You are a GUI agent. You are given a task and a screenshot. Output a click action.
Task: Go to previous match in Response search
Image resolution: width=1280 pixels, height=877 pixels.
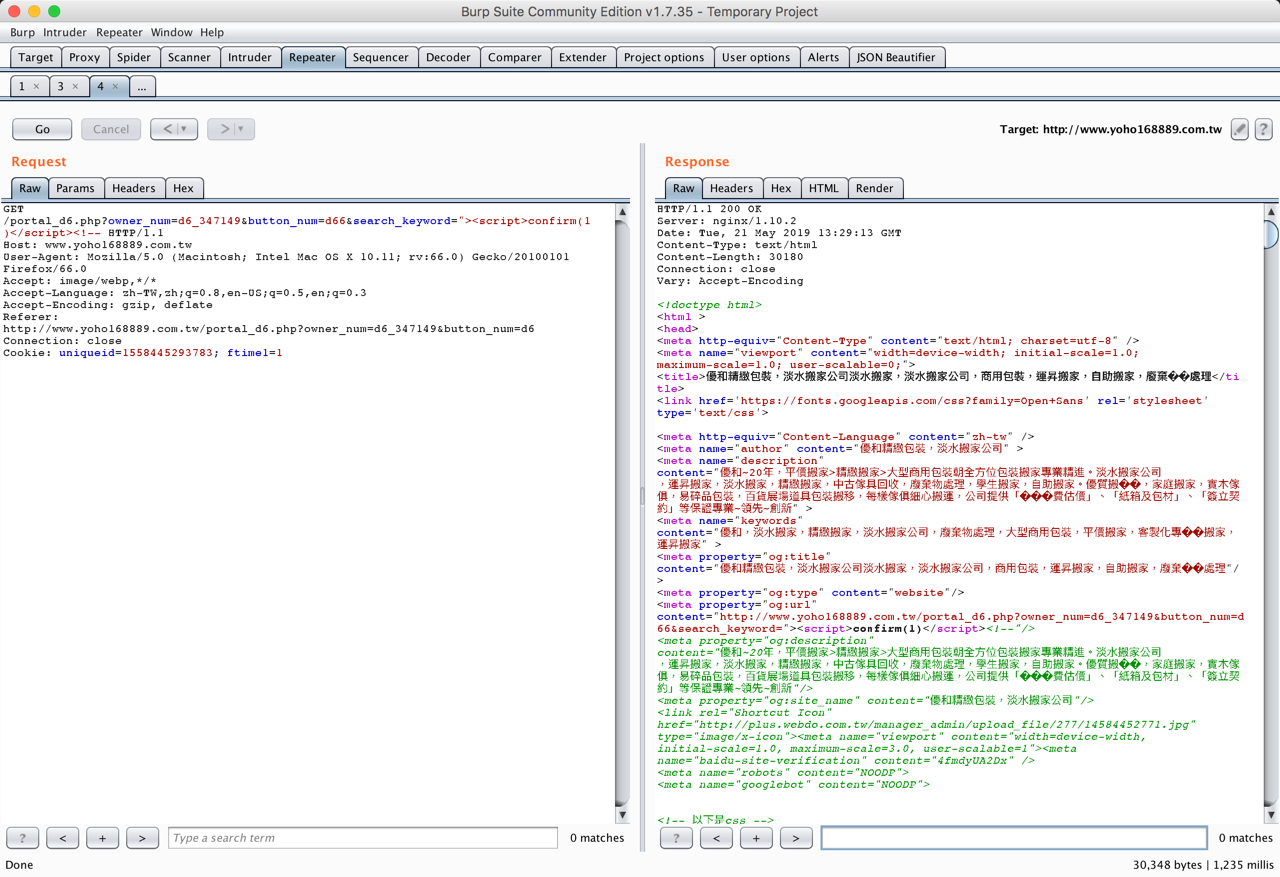716,838
